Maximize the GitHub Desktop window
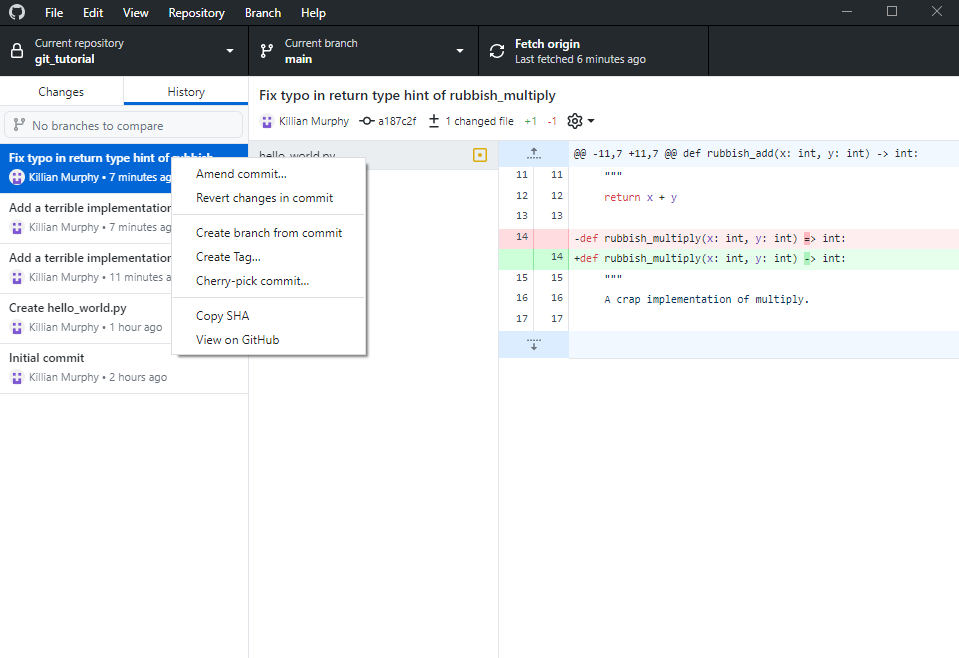The width and height of the screenshot is (959, 658). click(892, 12)
